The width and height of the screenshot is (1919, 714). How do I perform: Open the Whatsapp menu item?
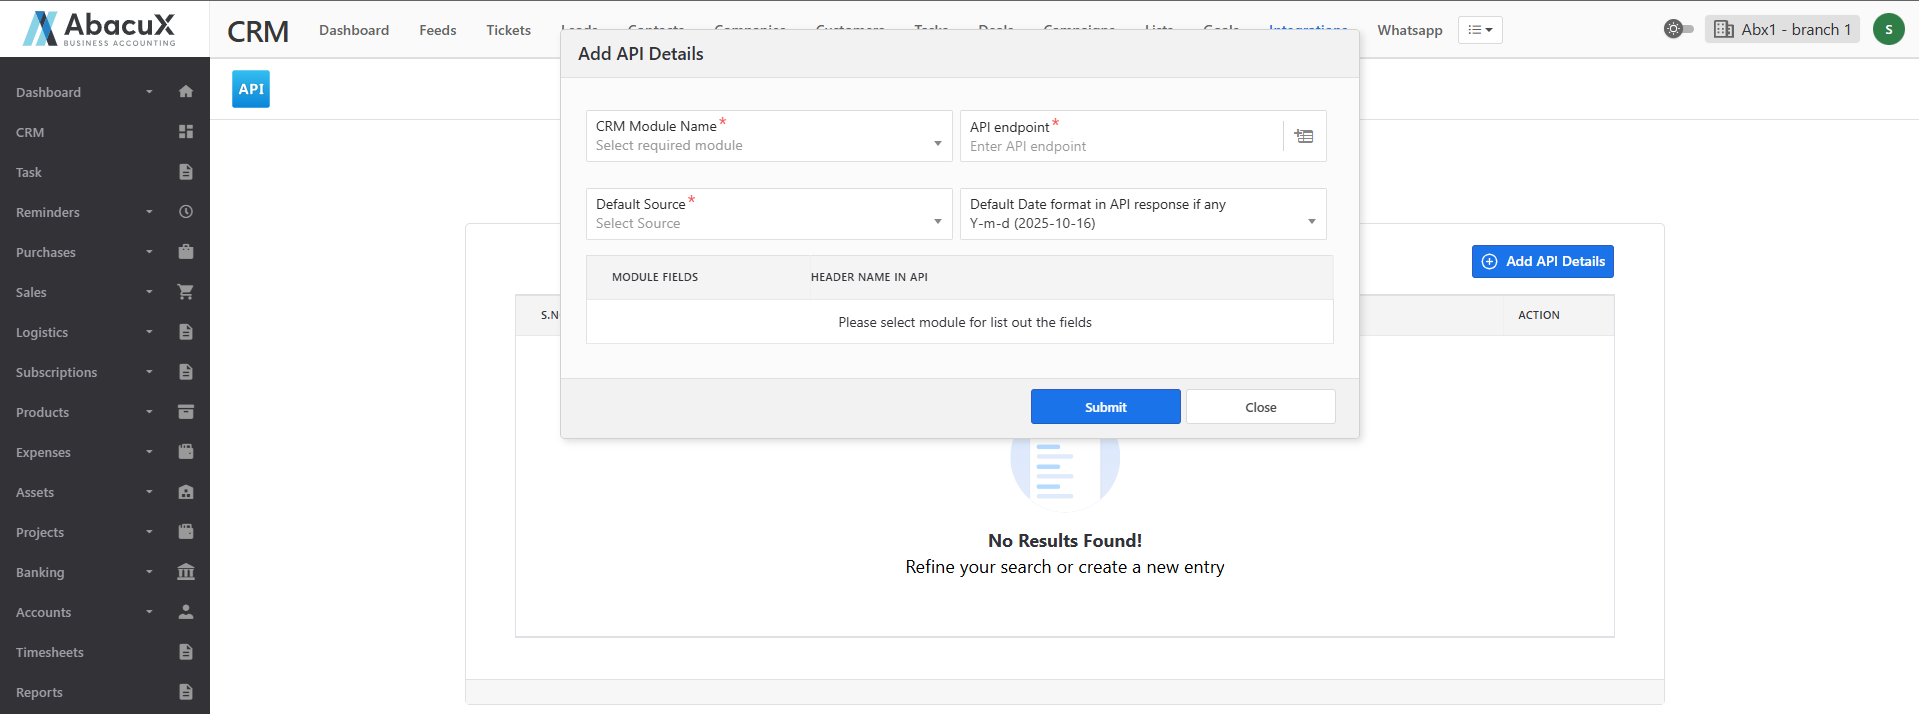pos(1409,30)
